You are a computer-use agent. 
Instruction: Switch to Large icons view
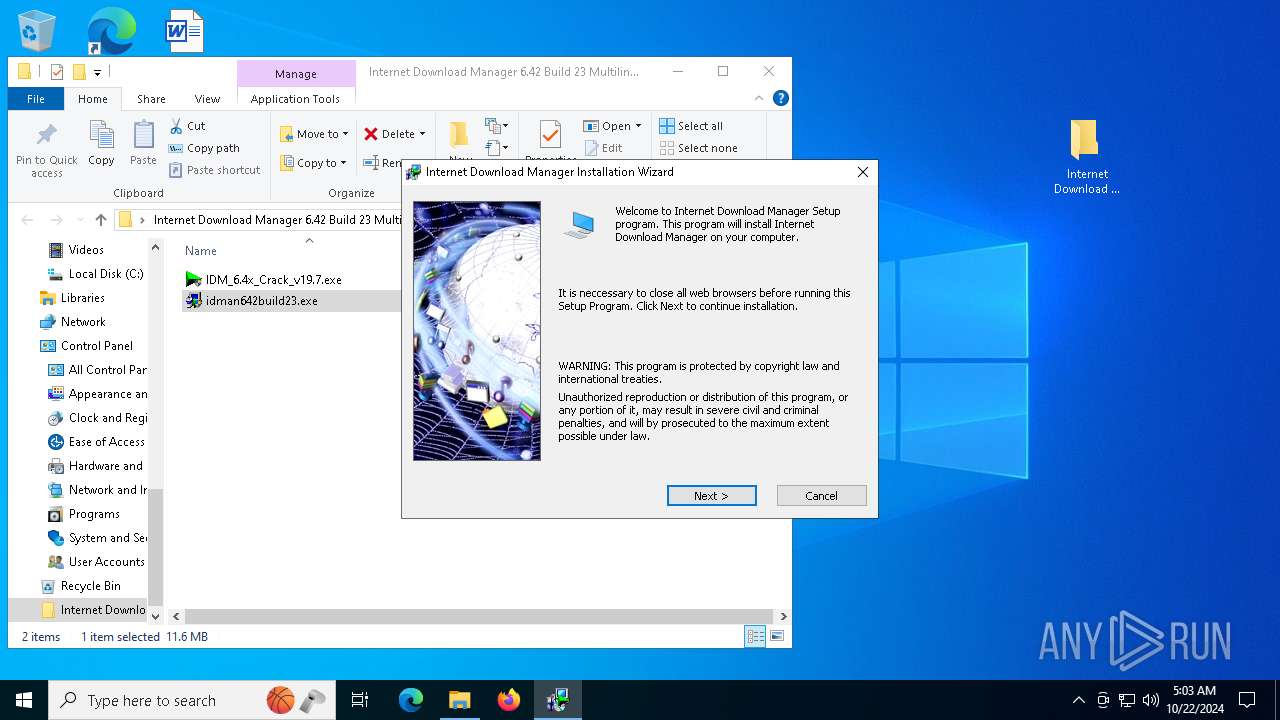pyautogui.click(x=776, y=636)
